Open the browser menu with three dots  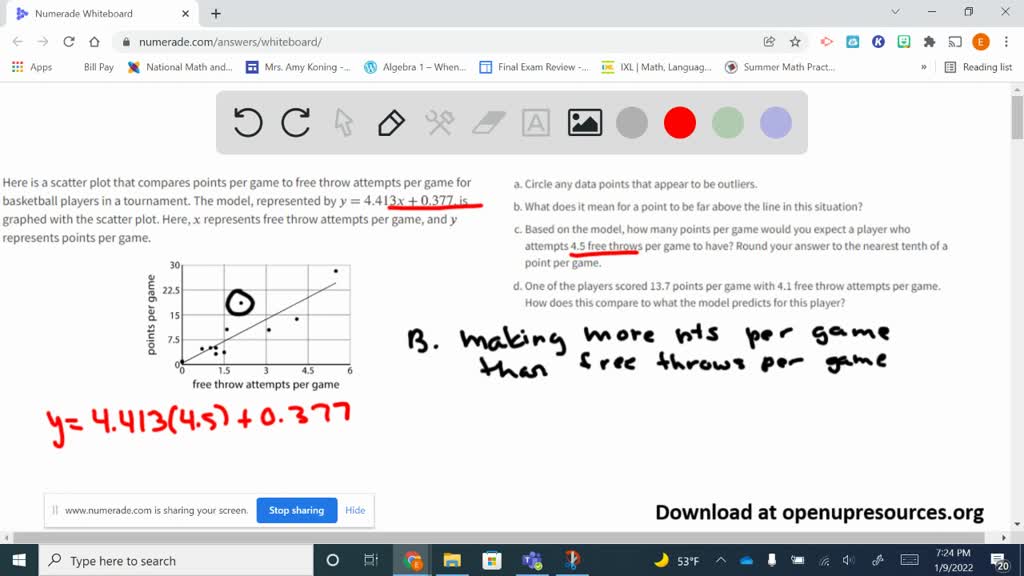point(1005,41)
